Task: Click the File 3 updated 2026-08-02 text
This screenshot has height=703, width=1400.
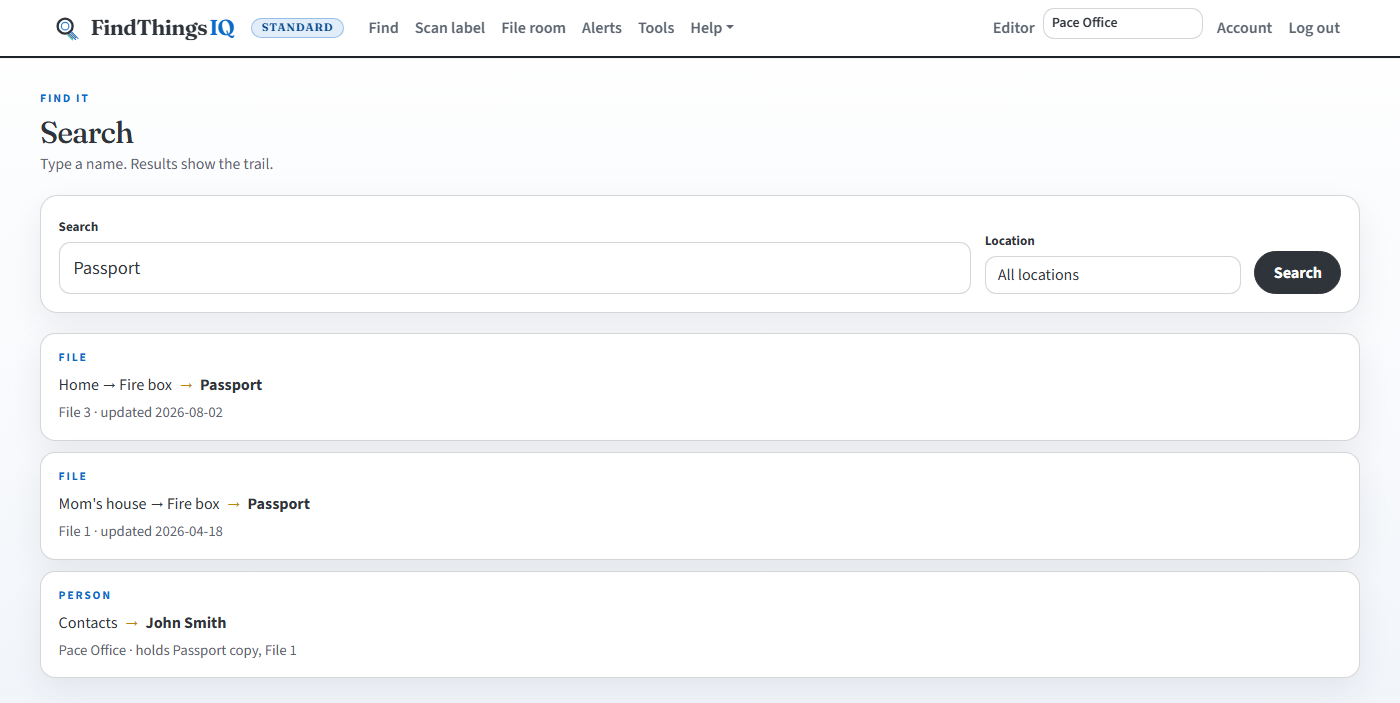Action: (x=141, y=412)
